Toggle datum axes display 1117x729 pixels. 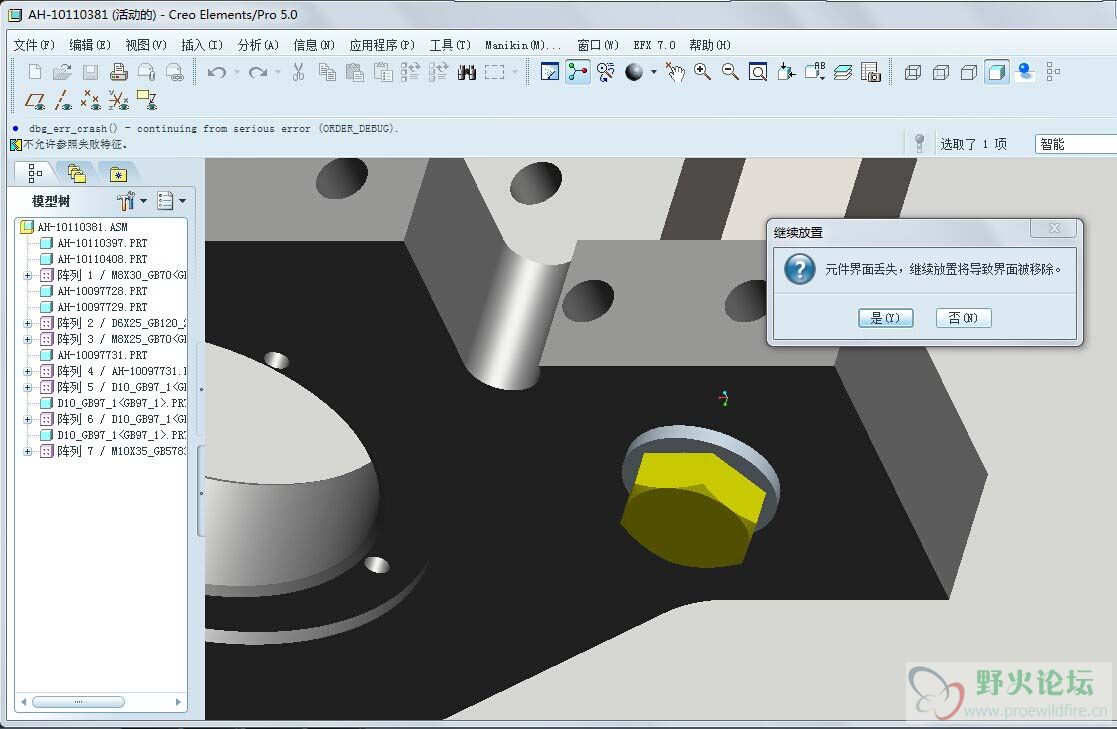(x=63, y=100)
